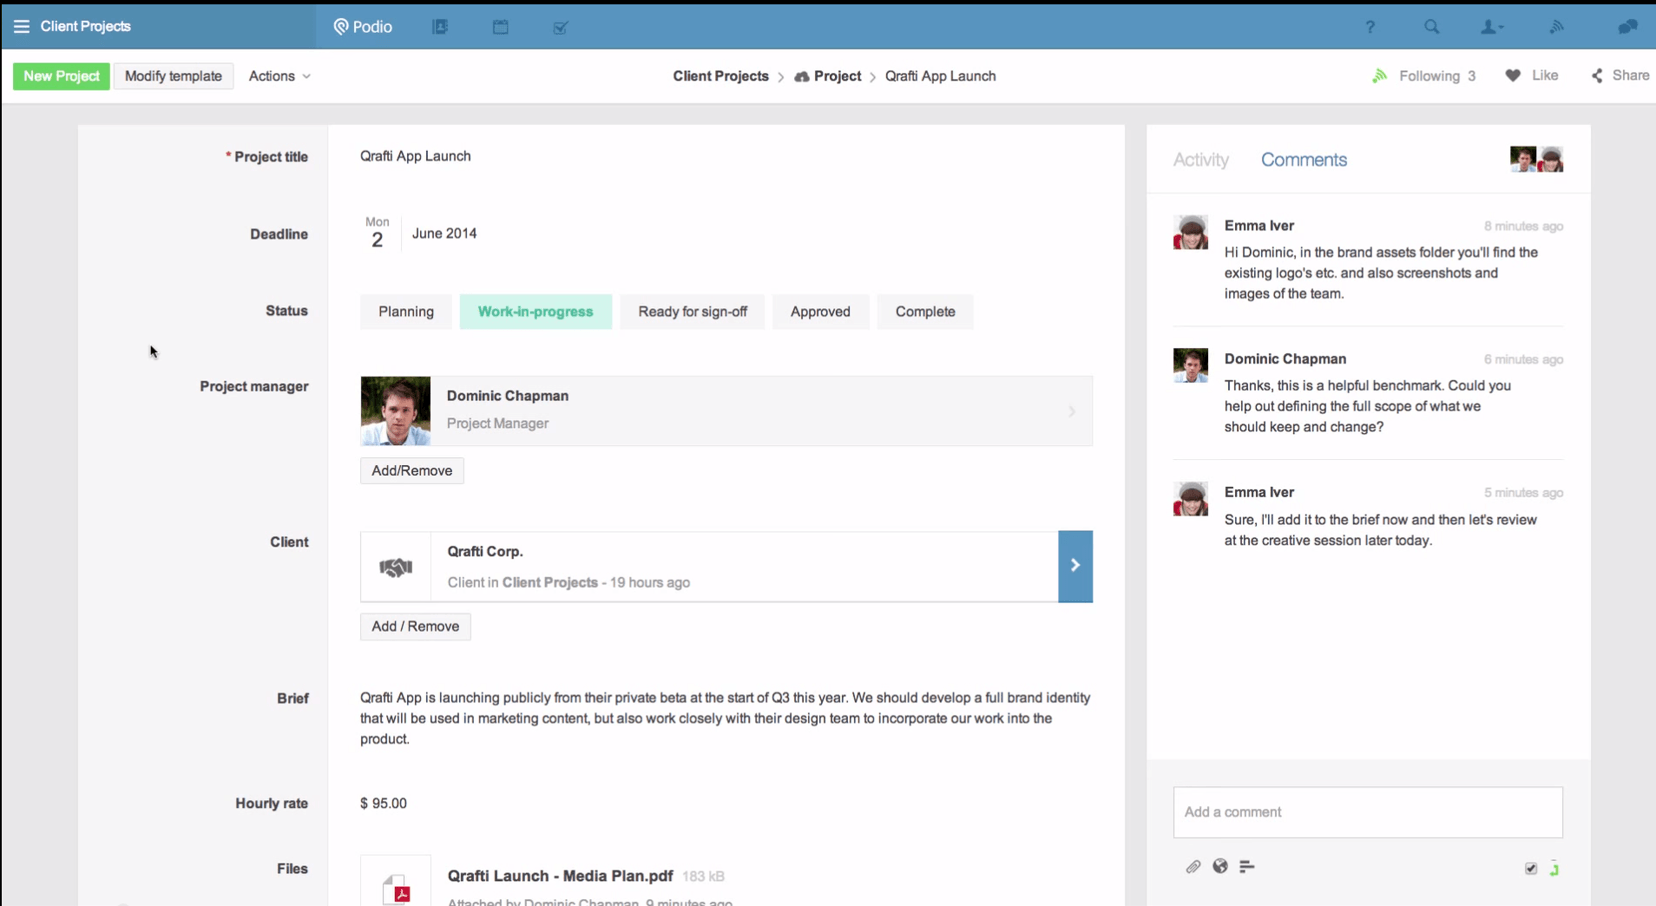The width and height of the screenshot is (1656, 906).
Task: Open the chat bubbles icon
Action: click(1627, 27)
